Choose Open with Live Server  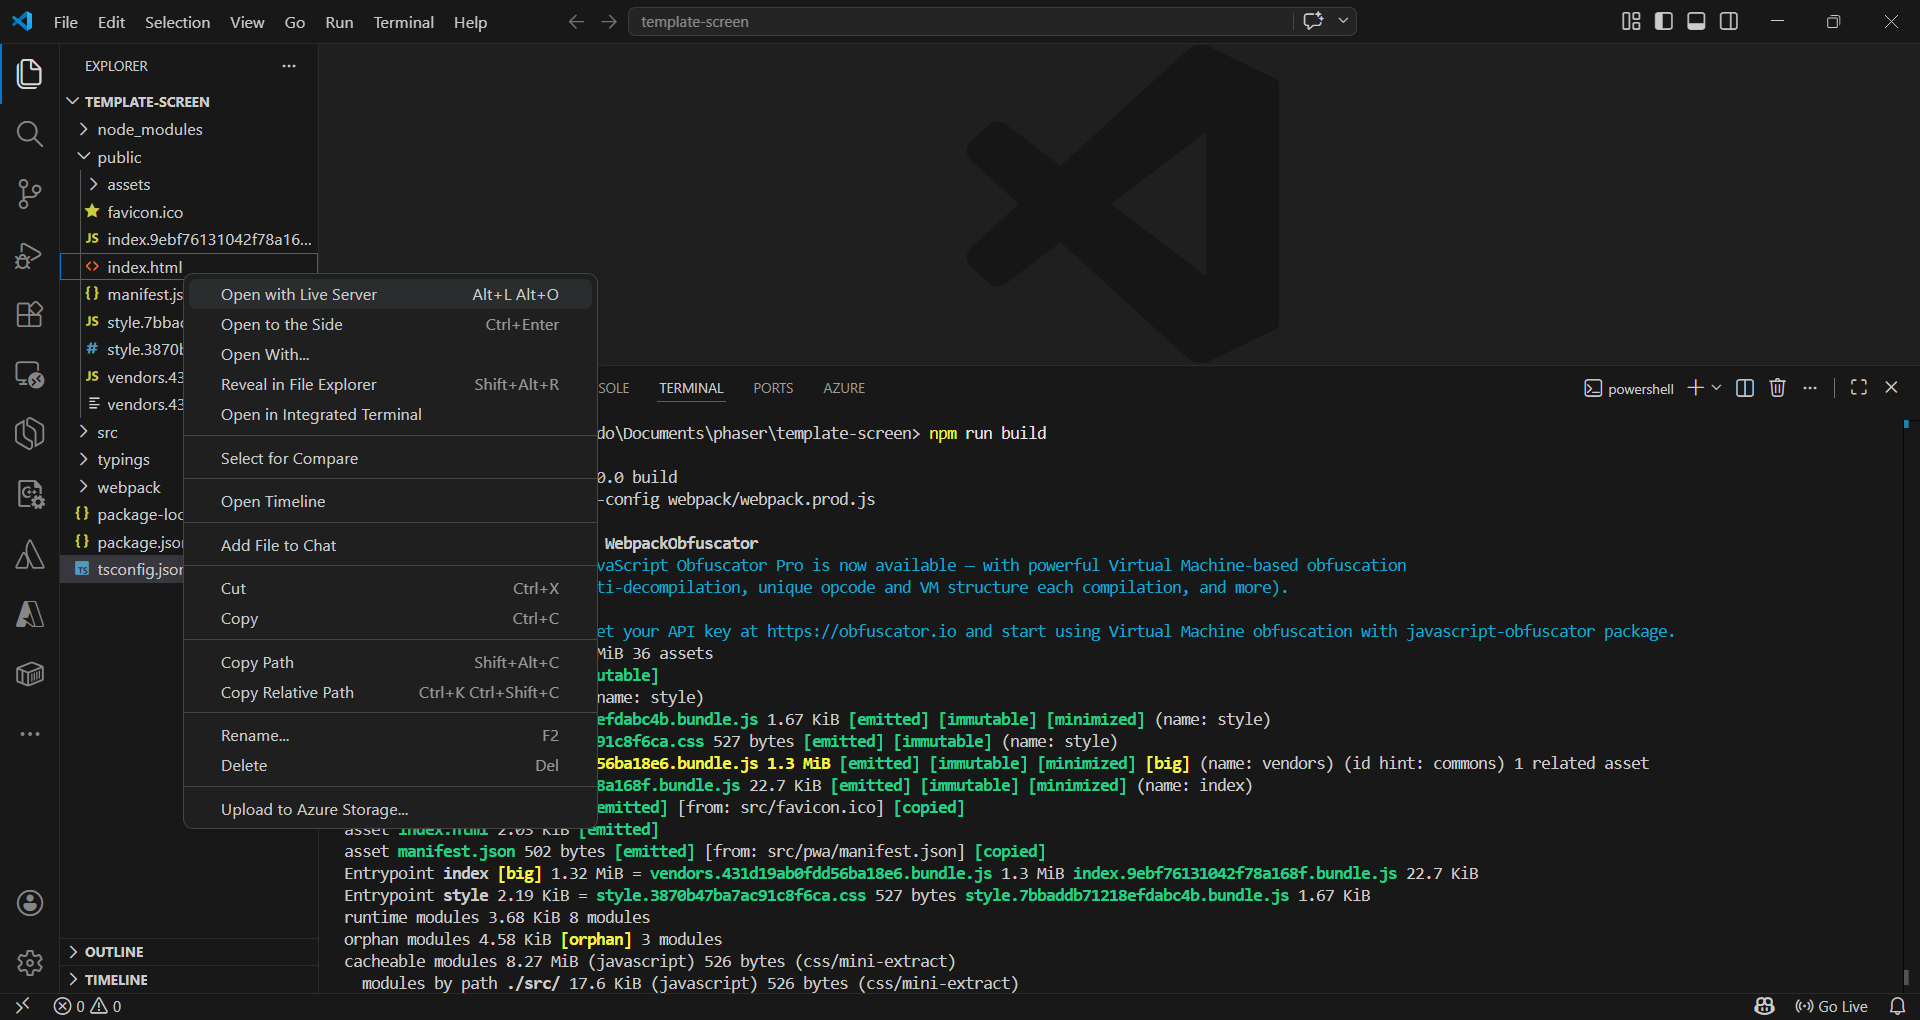click(390, 294)
